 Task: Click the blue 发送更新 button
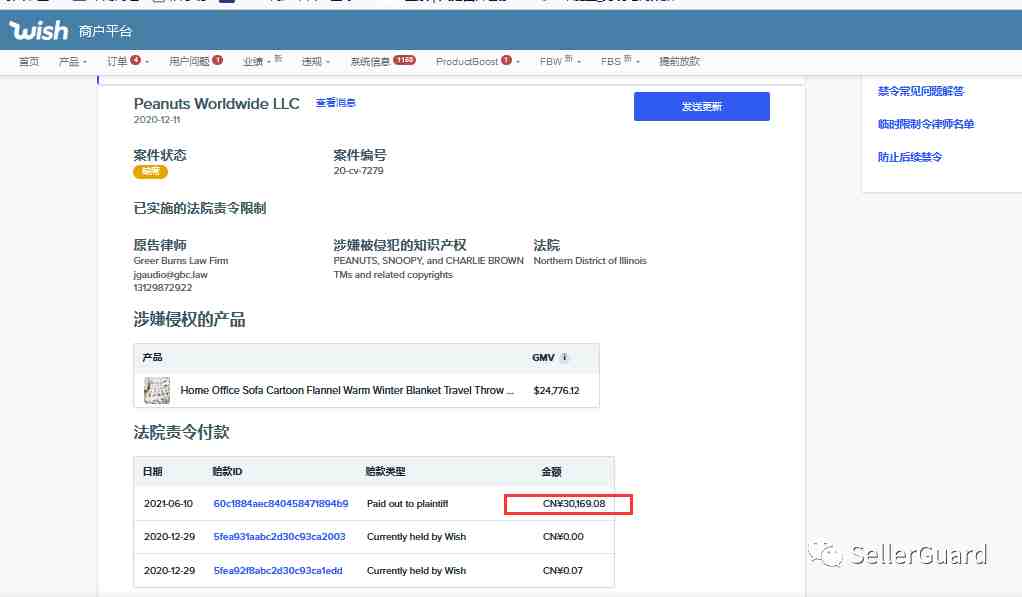point(701,106)
